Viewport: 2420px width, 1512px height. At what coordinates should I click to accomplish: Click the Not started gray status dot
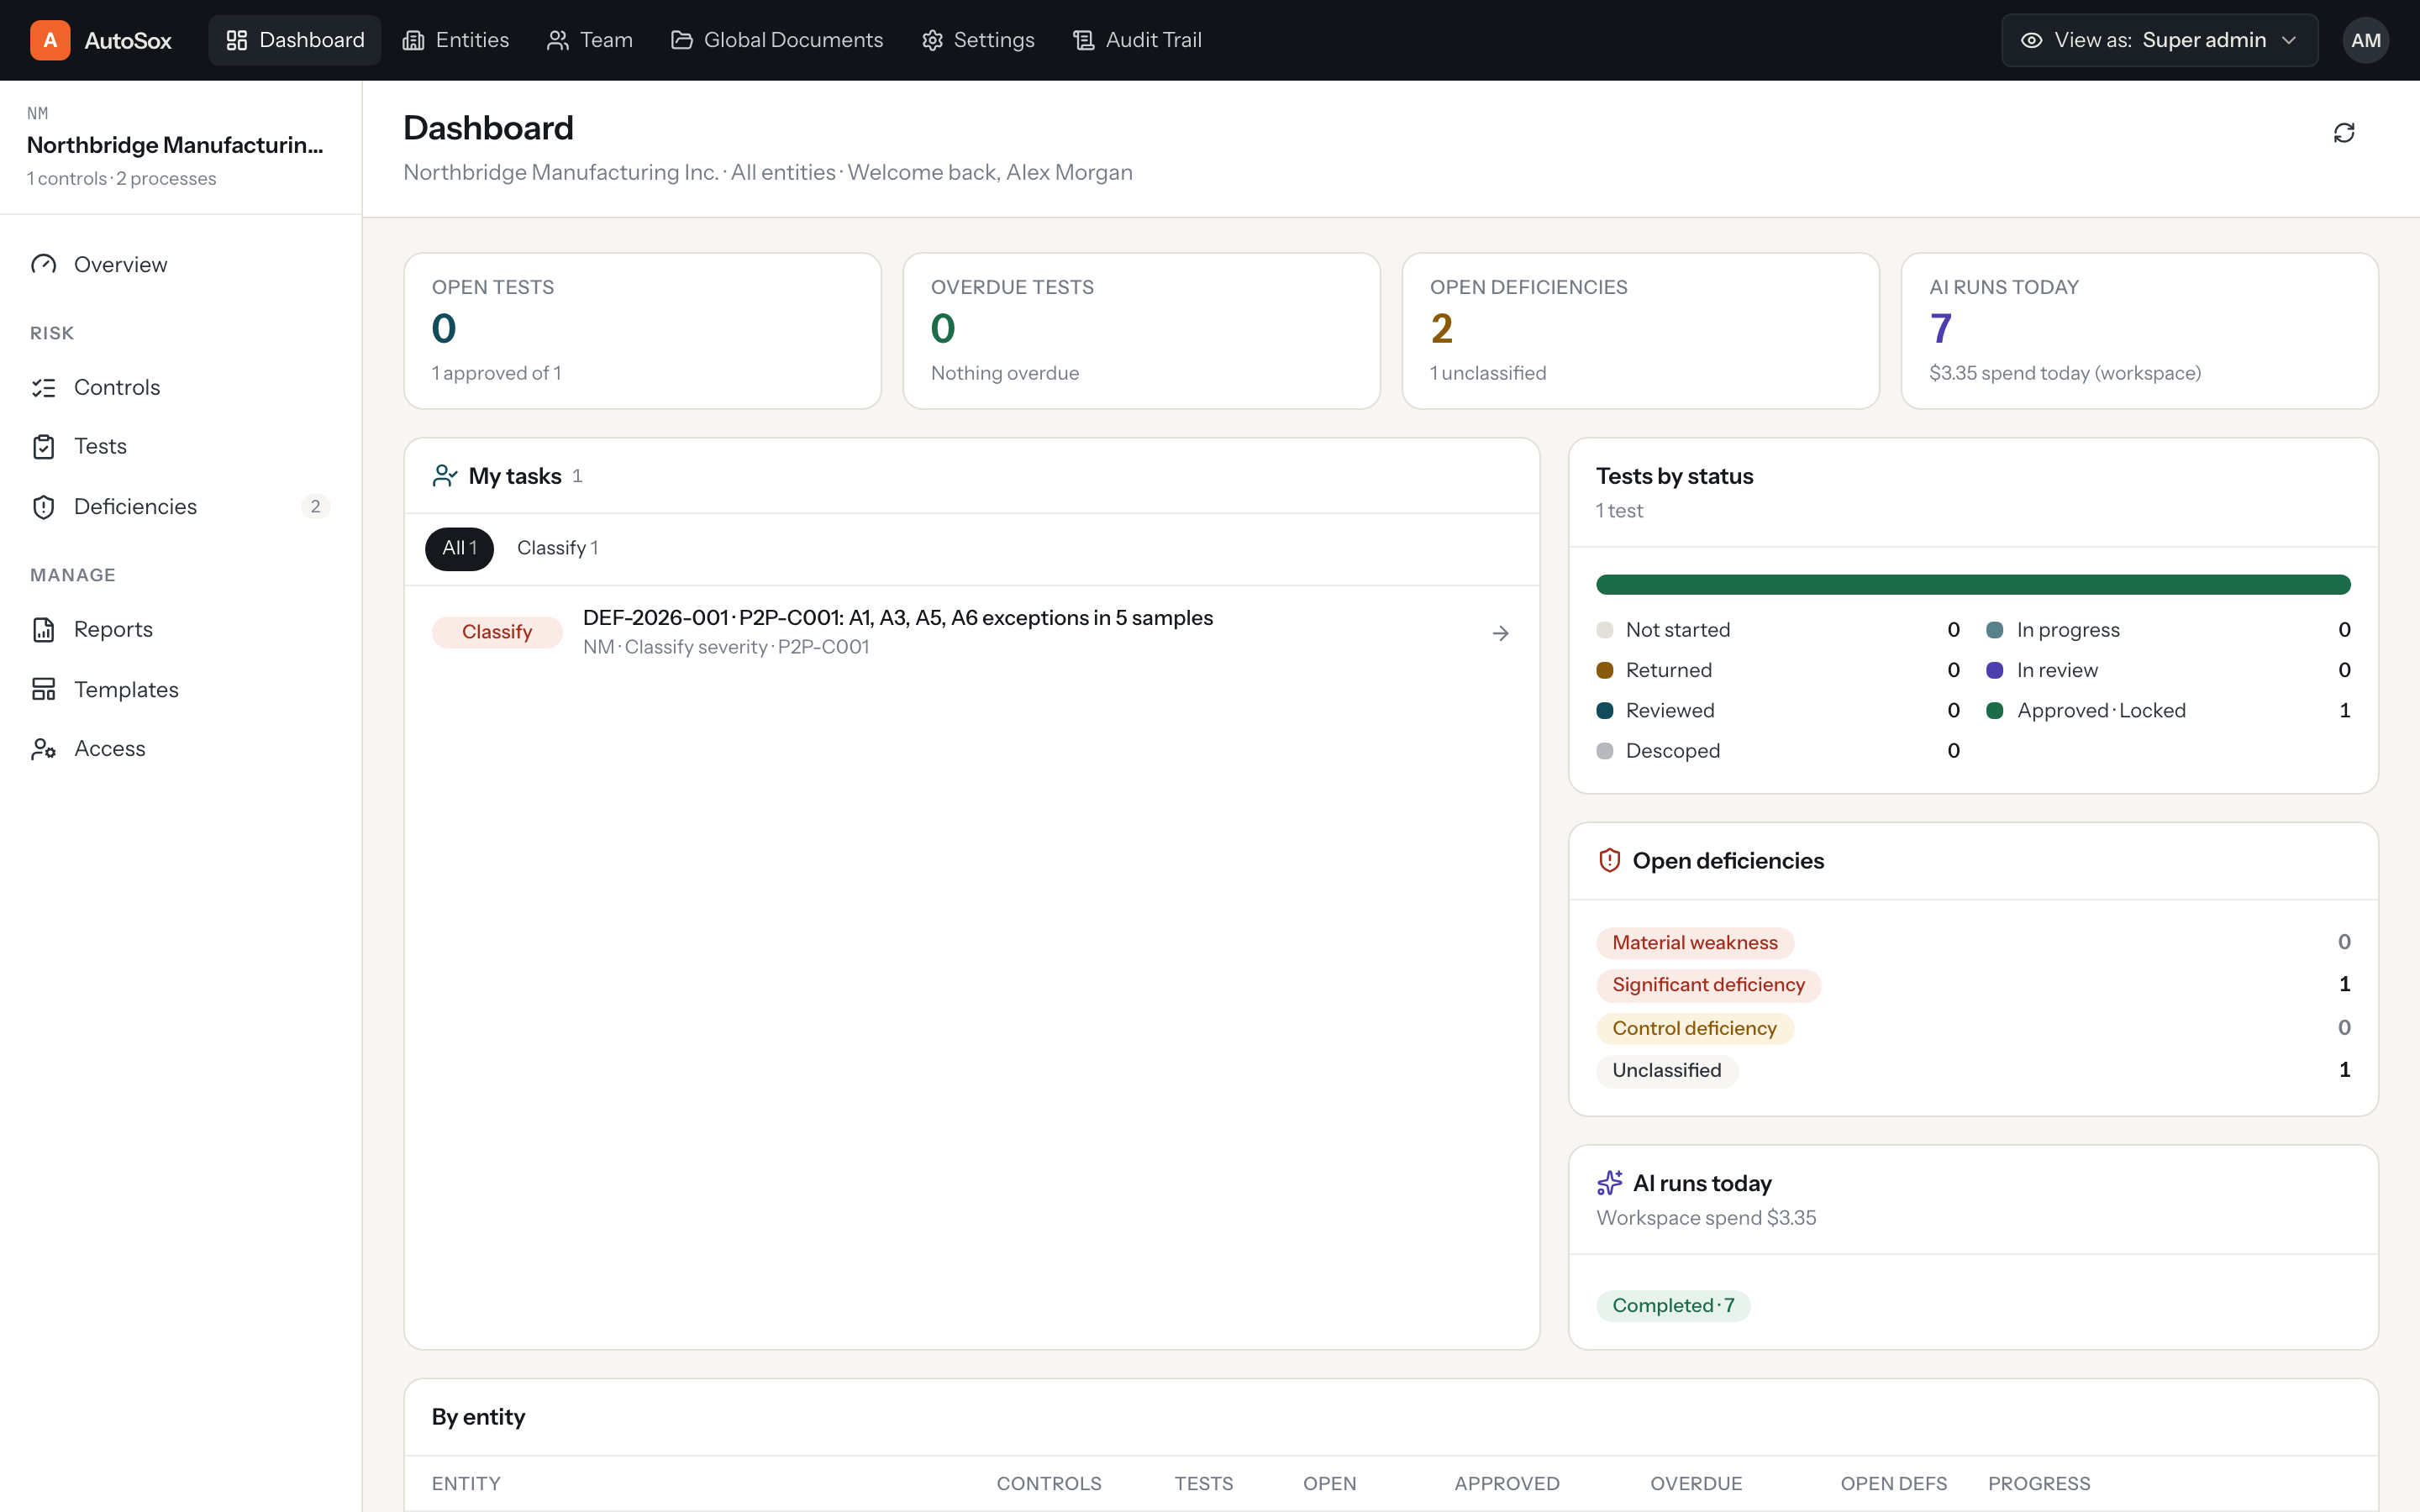(x=1605, y=630)
